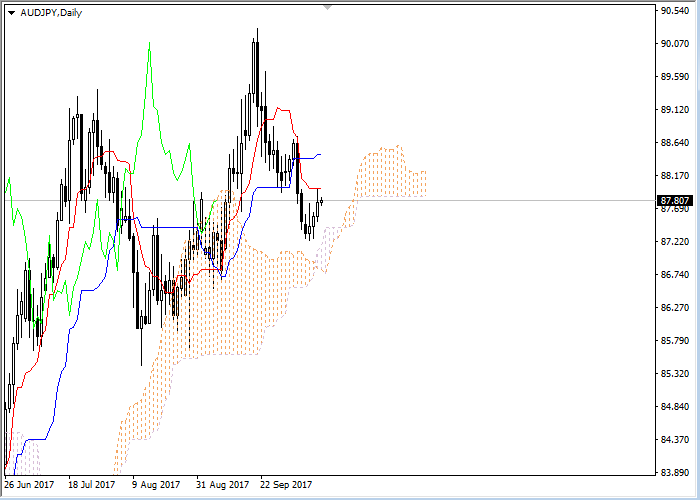Viewport: 700px width, 500px height.
Task: Click the 9 Aug 2017 date label
Action: coord(156,485)
